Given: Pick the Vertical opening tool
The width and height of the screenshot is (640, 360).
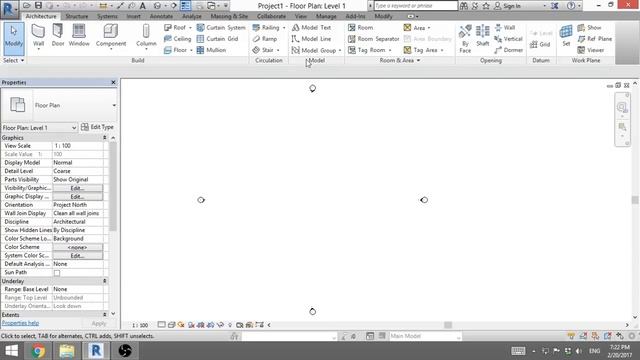Looking at the screenshot, I should 508,39.
